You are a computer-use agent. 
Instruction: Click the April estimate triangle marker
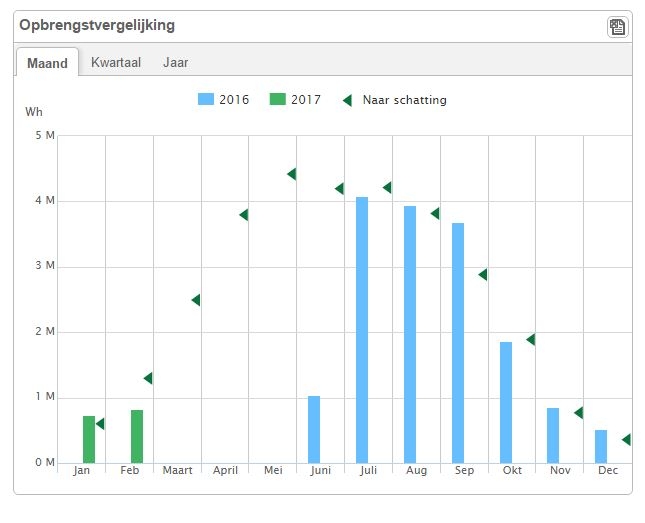pos(243,215)
